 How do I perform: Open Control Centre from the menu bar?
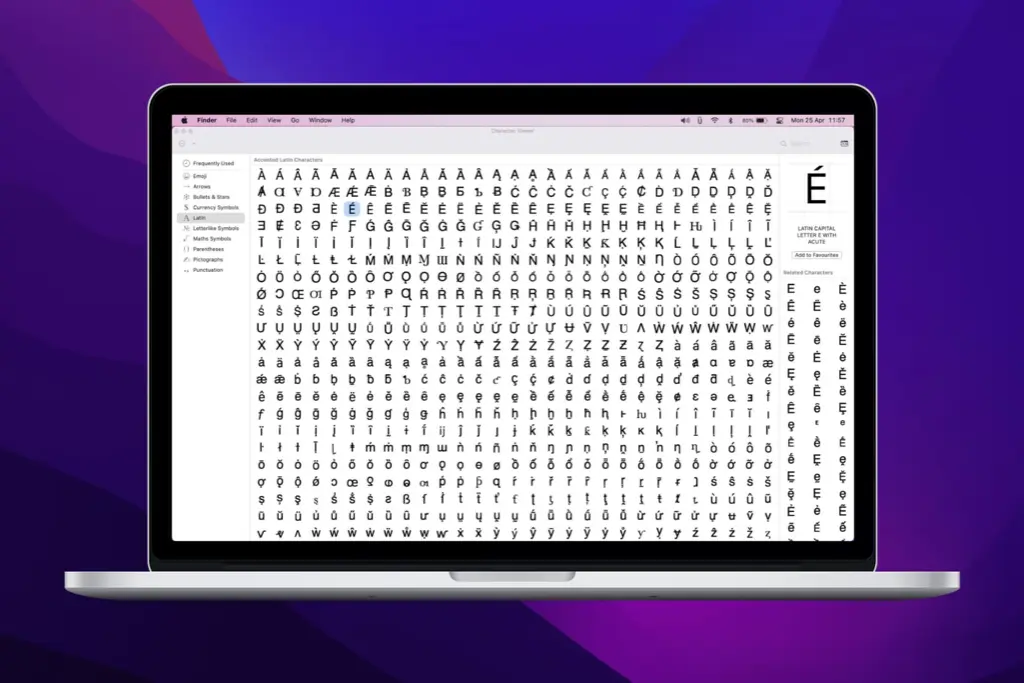coord(779,120)
